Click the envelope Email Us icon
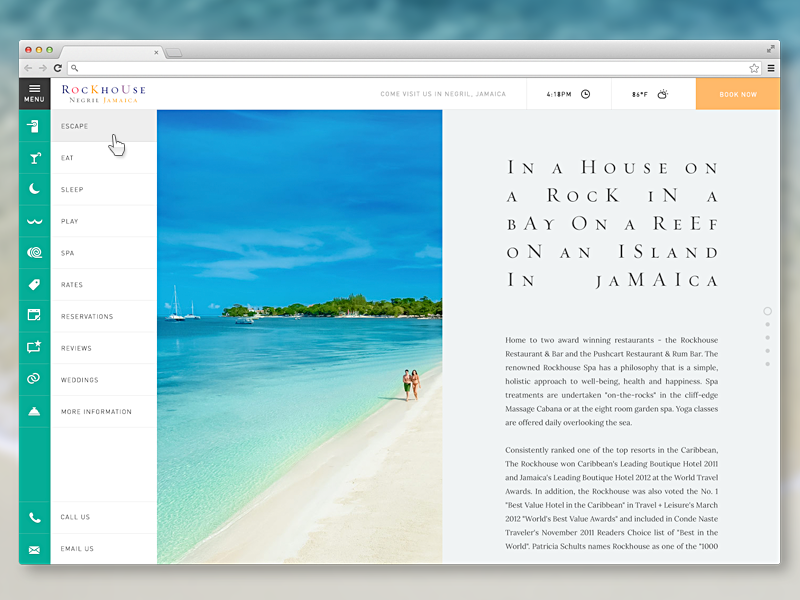800x600 pixels. point(34,549)
